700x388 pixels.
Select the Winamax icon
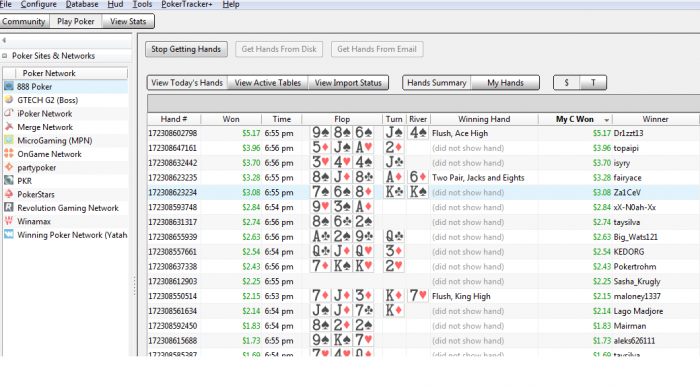pos(9,221)
